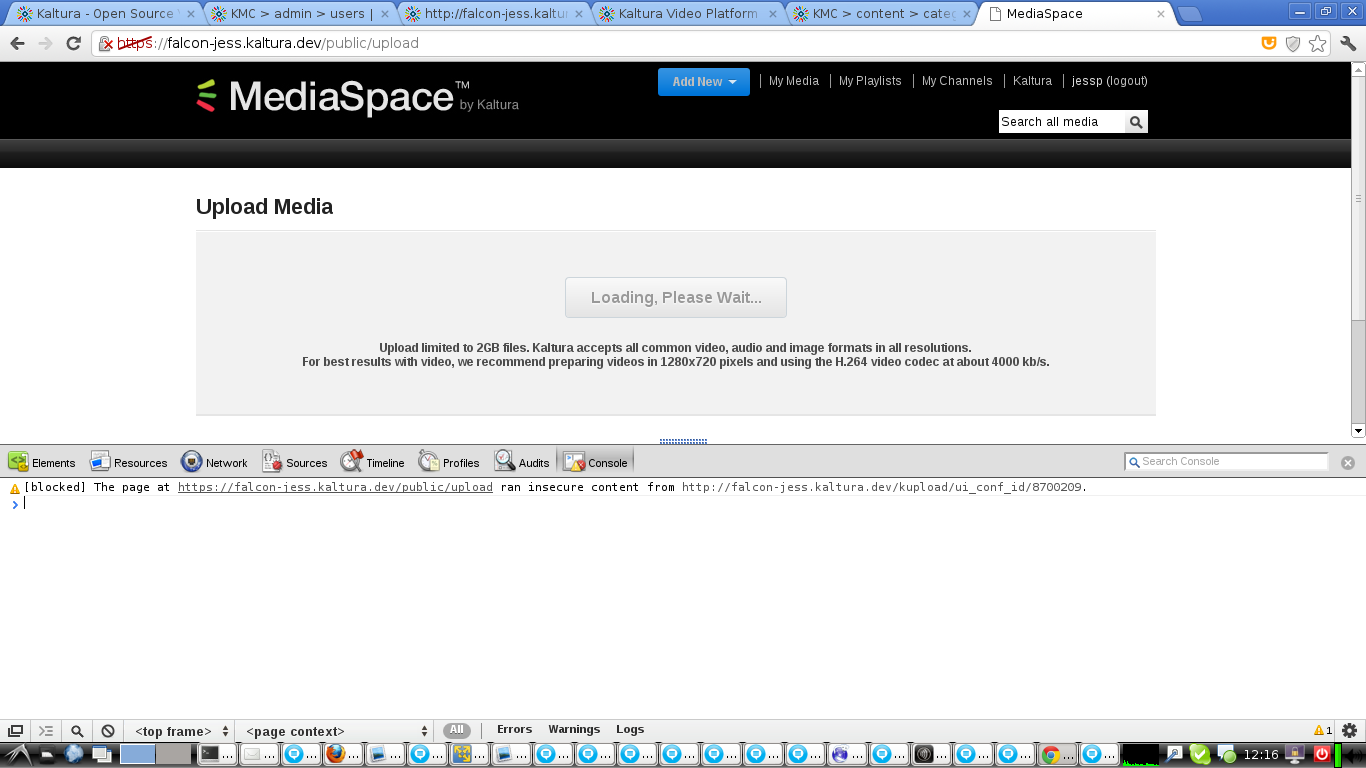The width and height of the screenshot is (1366, 768).
Task: Switch to the Kaltura - Open Source tab
Action: pos(104,14)
